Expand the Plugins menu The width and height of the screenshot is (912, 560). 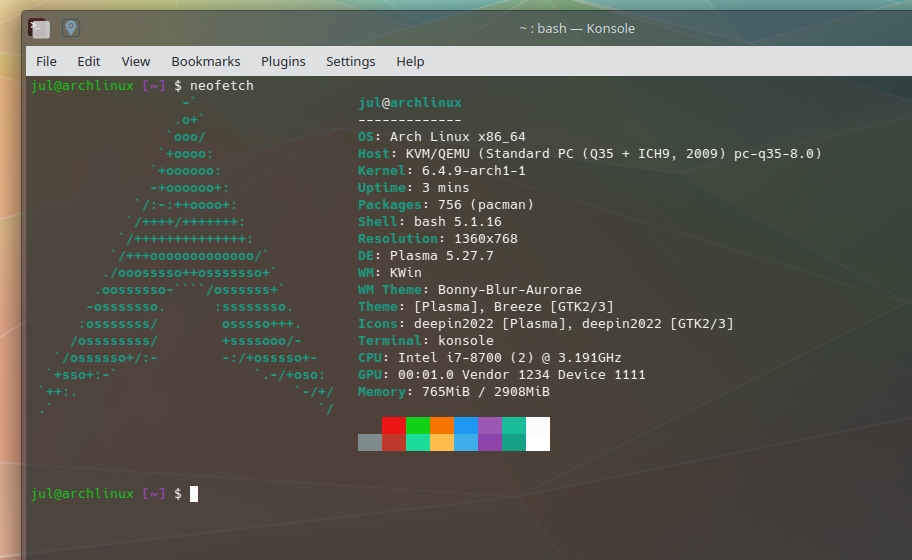pos(283,61)
